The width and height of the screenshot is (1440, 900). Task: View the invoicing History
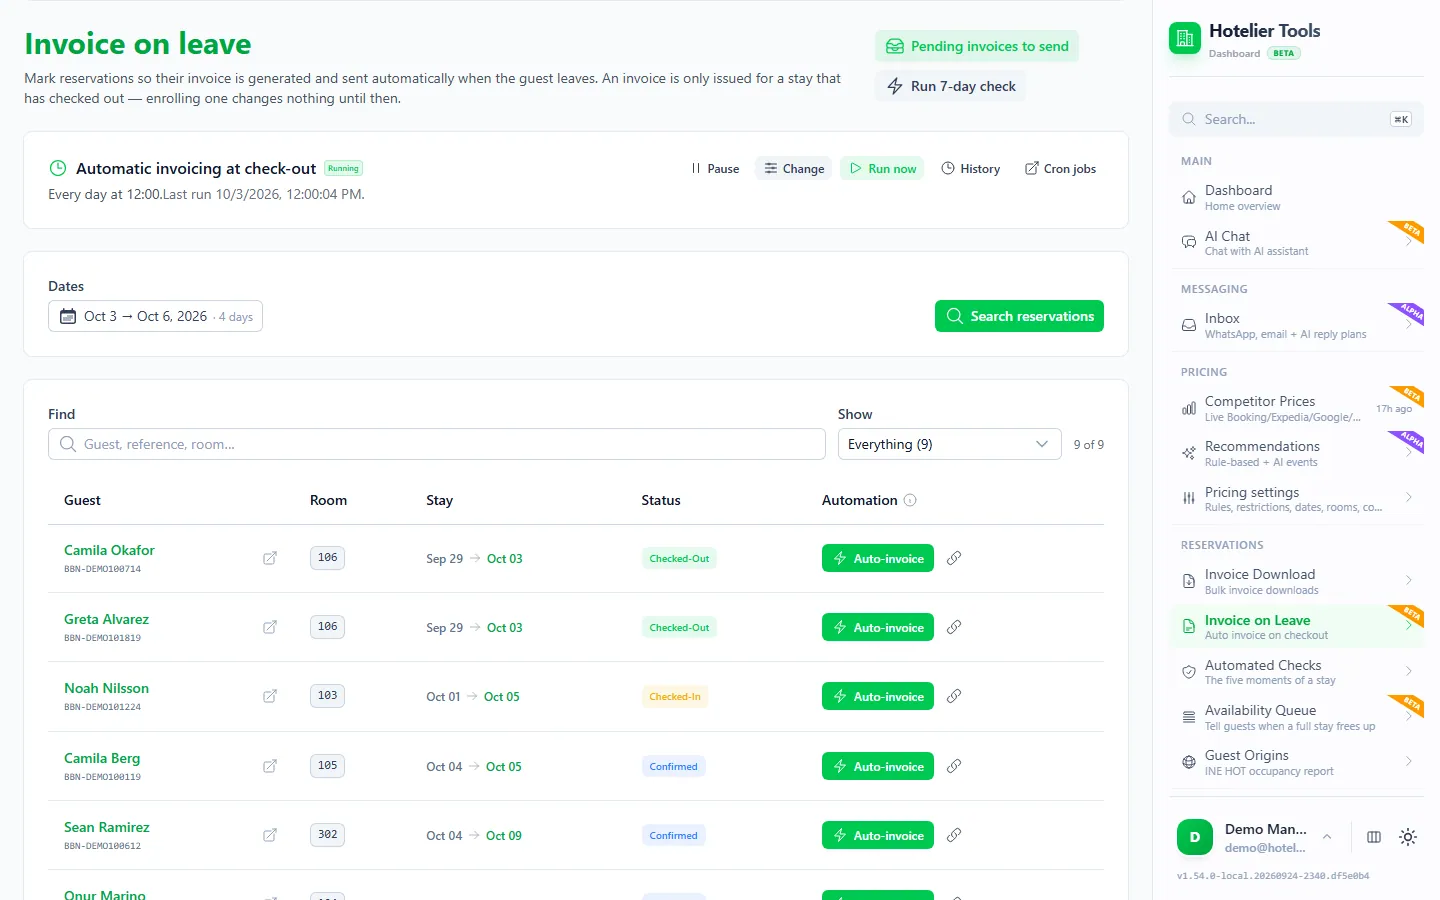(x=970, y=169)
